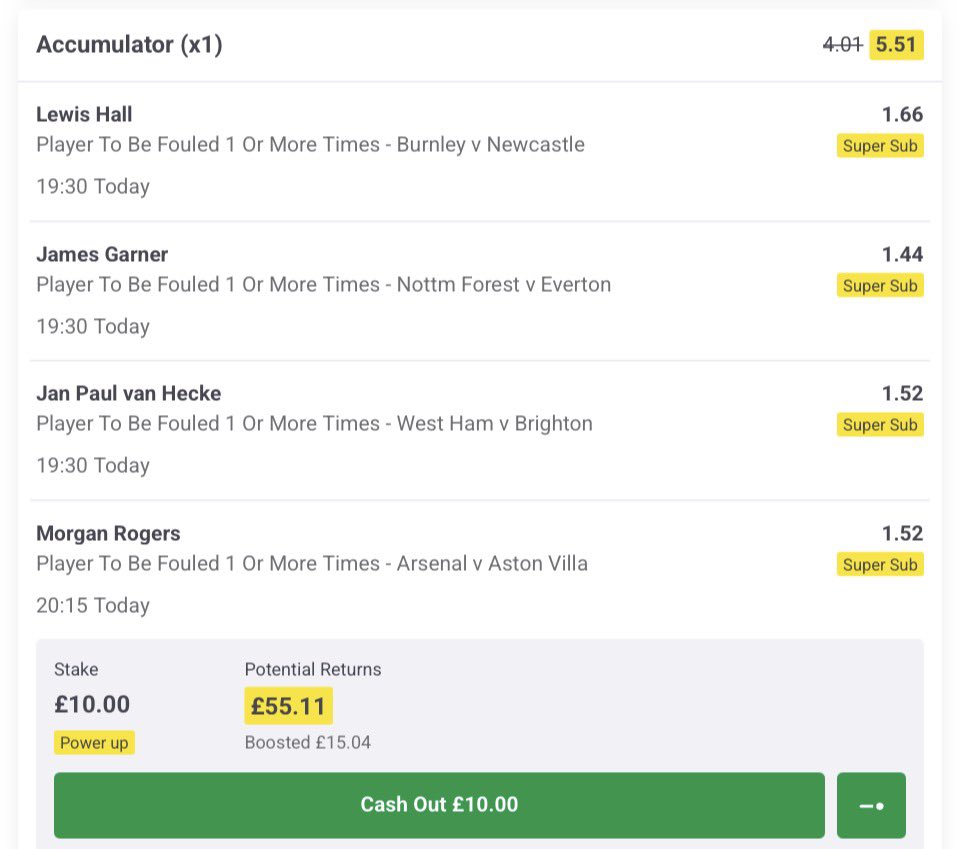Image resolution: width=960 pixels, height=849 pixels.
Task: Tap the Super Sub badge for James Garner
Action: [x=880, y=286]
